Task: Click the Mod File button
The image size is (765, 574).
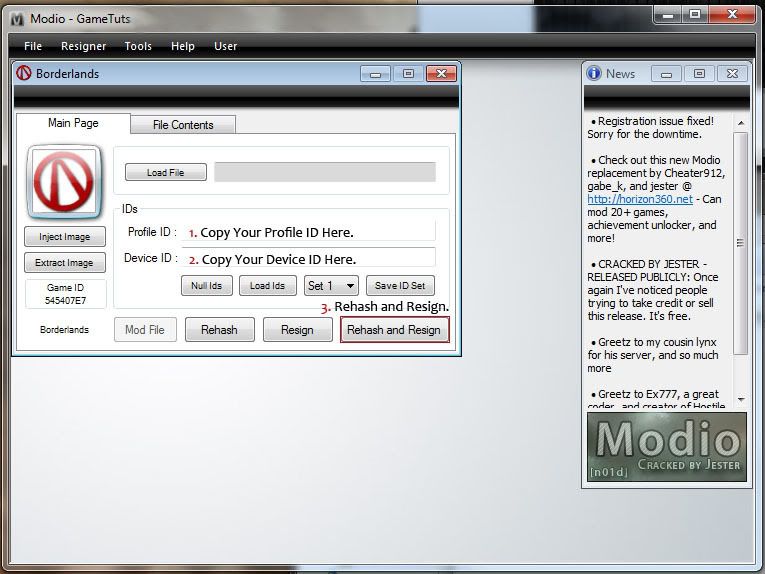Action: point(145,330)
